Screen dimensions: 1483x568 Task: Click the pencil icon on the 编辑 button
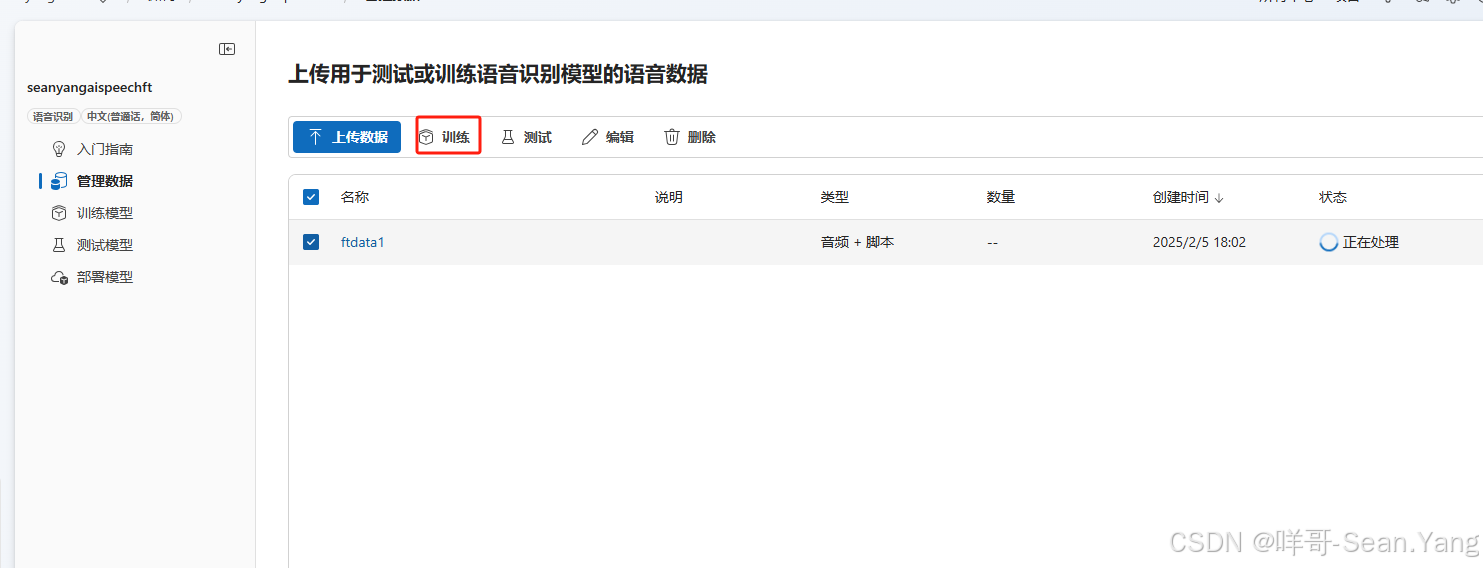tap(590, 137)
